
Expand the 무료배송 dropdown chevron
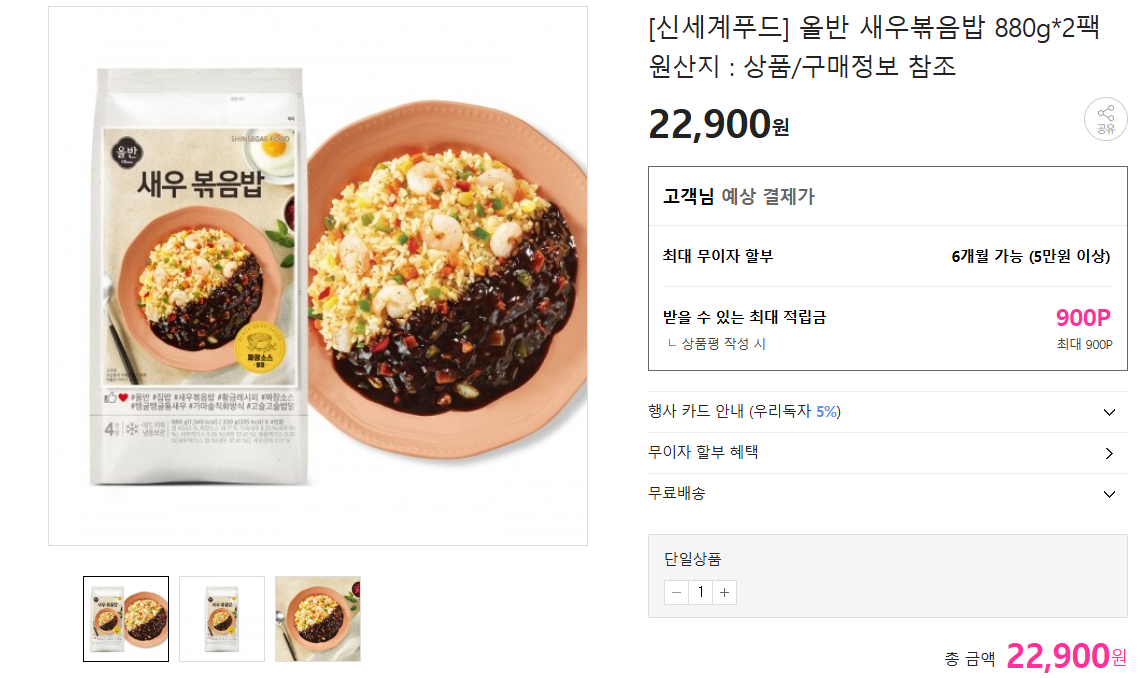[1109, 494]
